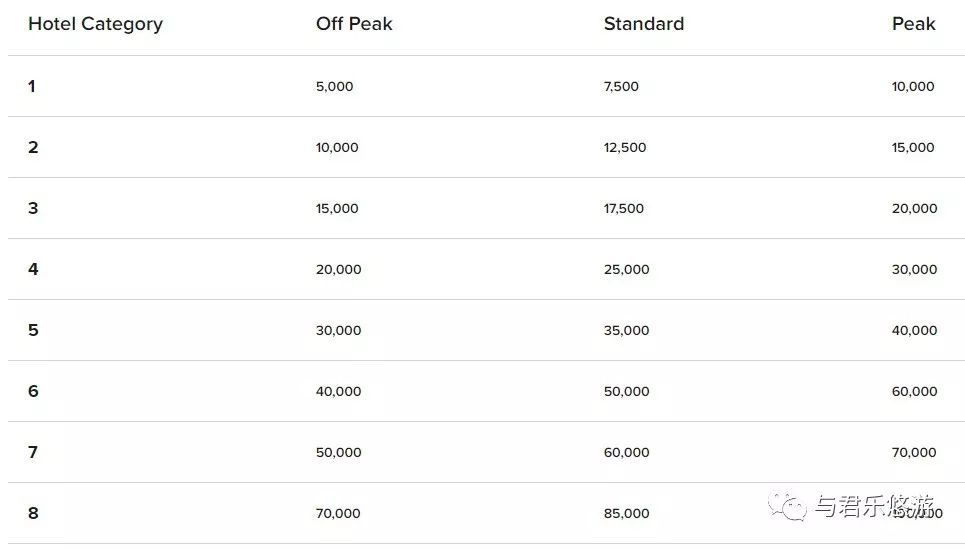Click the 60,000 peak value for category 6

click(915, 391)
